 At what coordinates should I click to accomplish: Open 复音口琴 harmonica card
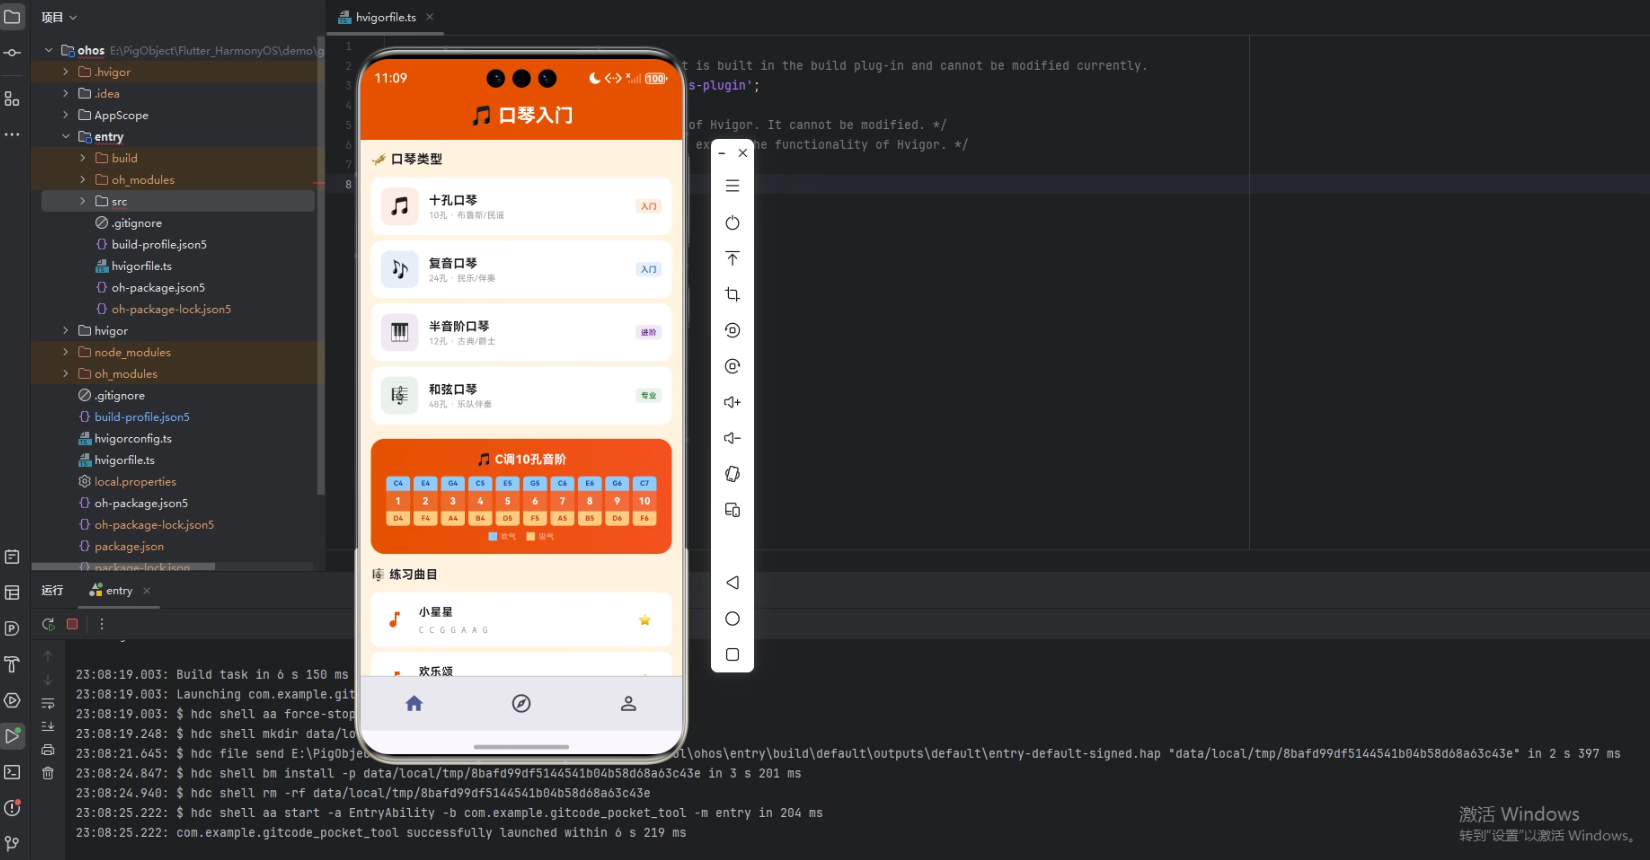click(x=521, y=269)
